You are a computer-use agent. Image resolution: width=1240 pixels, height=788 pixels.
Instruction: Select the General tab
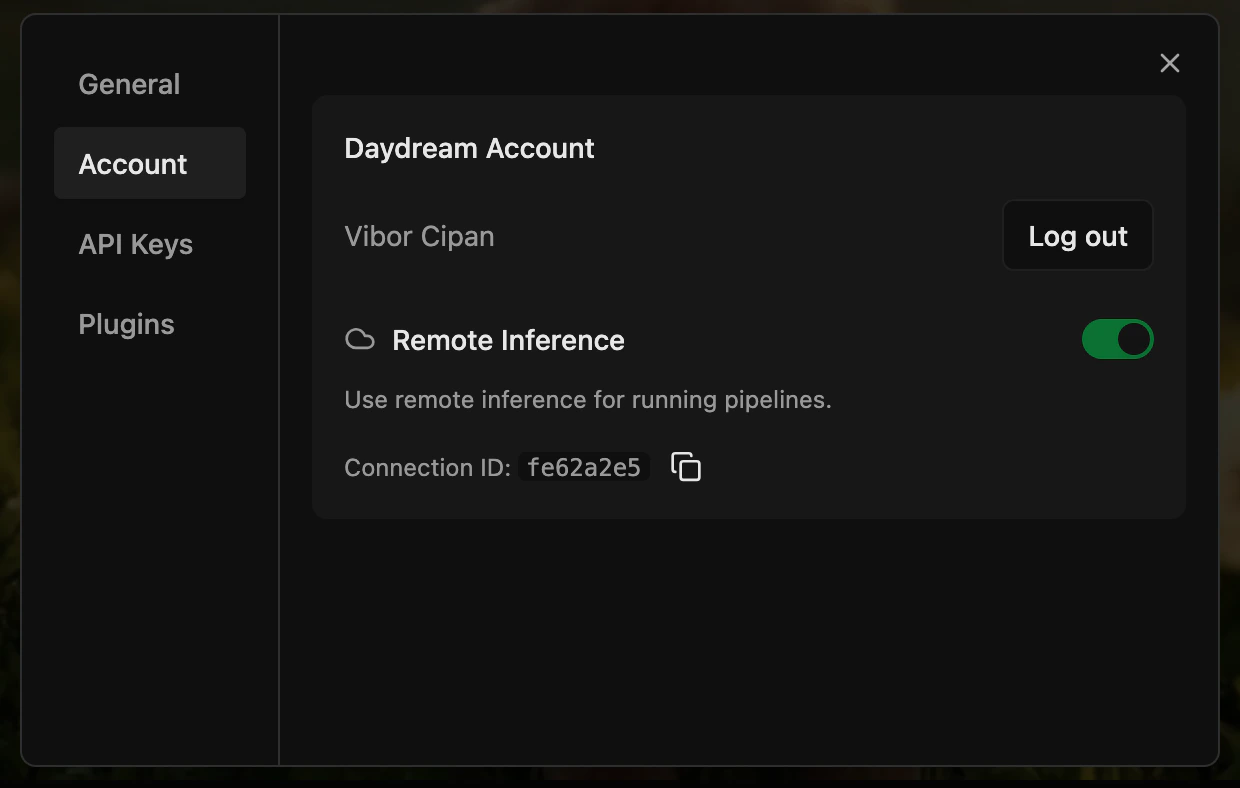coord(129,84)
